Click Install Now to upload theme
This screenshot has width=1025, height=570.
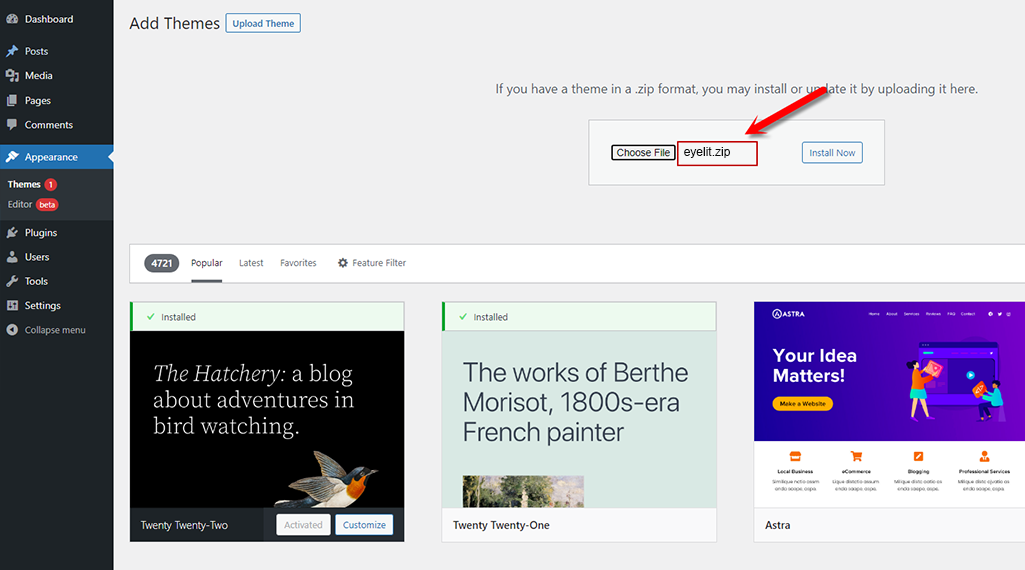pyautogui.click(x=832, y=153)
